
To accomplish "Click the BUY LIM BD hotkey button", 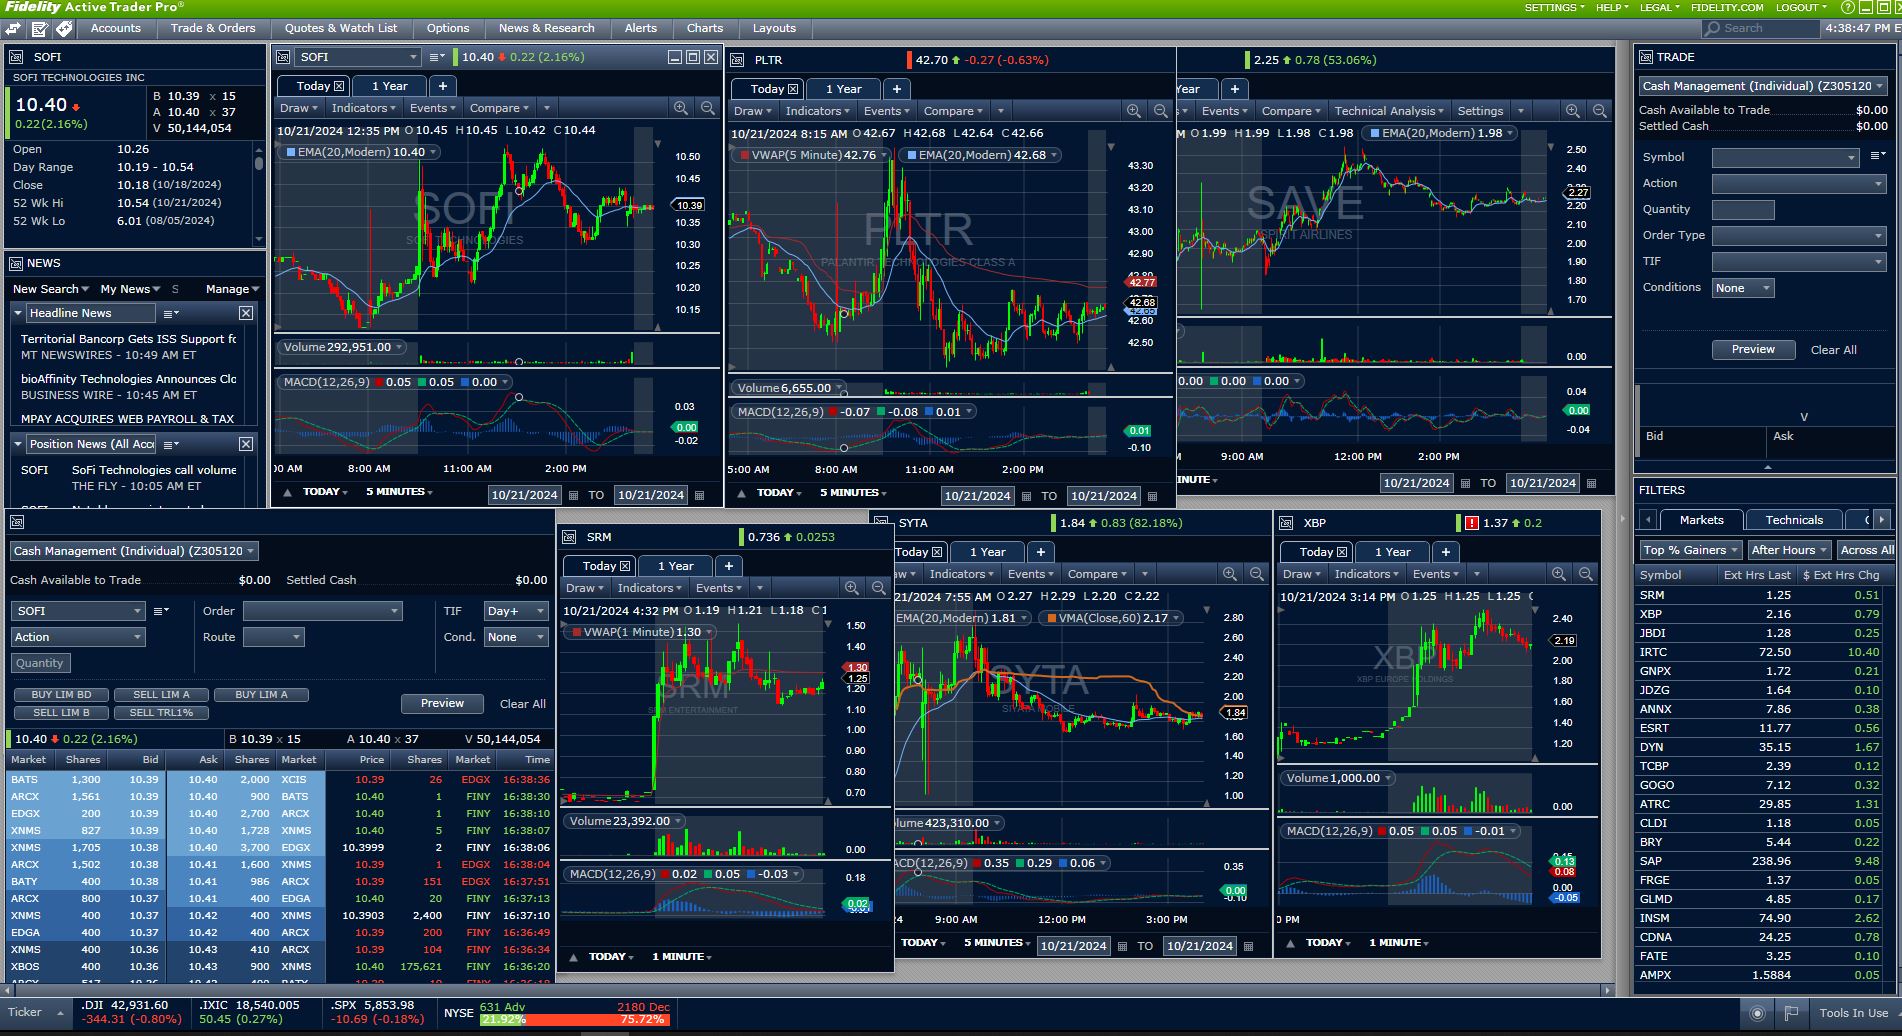I will pos(61,695).
